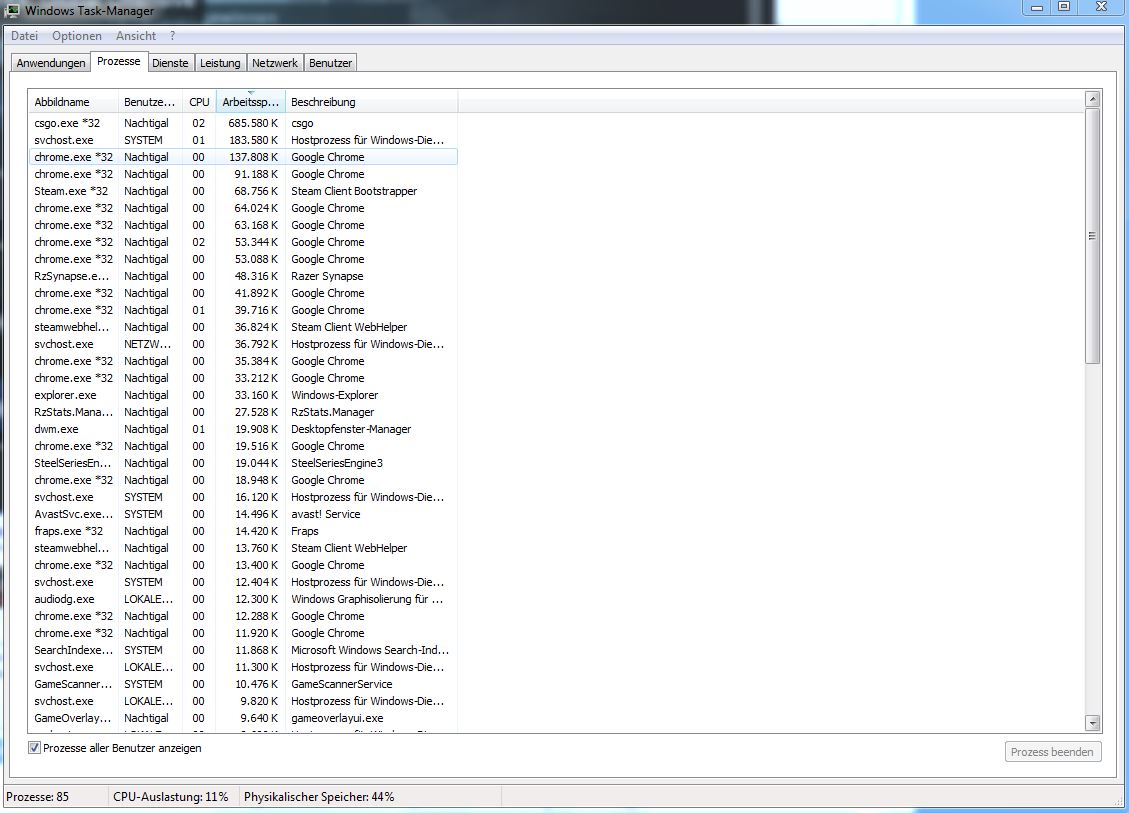
Task: Select the Prozesse tab
Action: [119, 61]
